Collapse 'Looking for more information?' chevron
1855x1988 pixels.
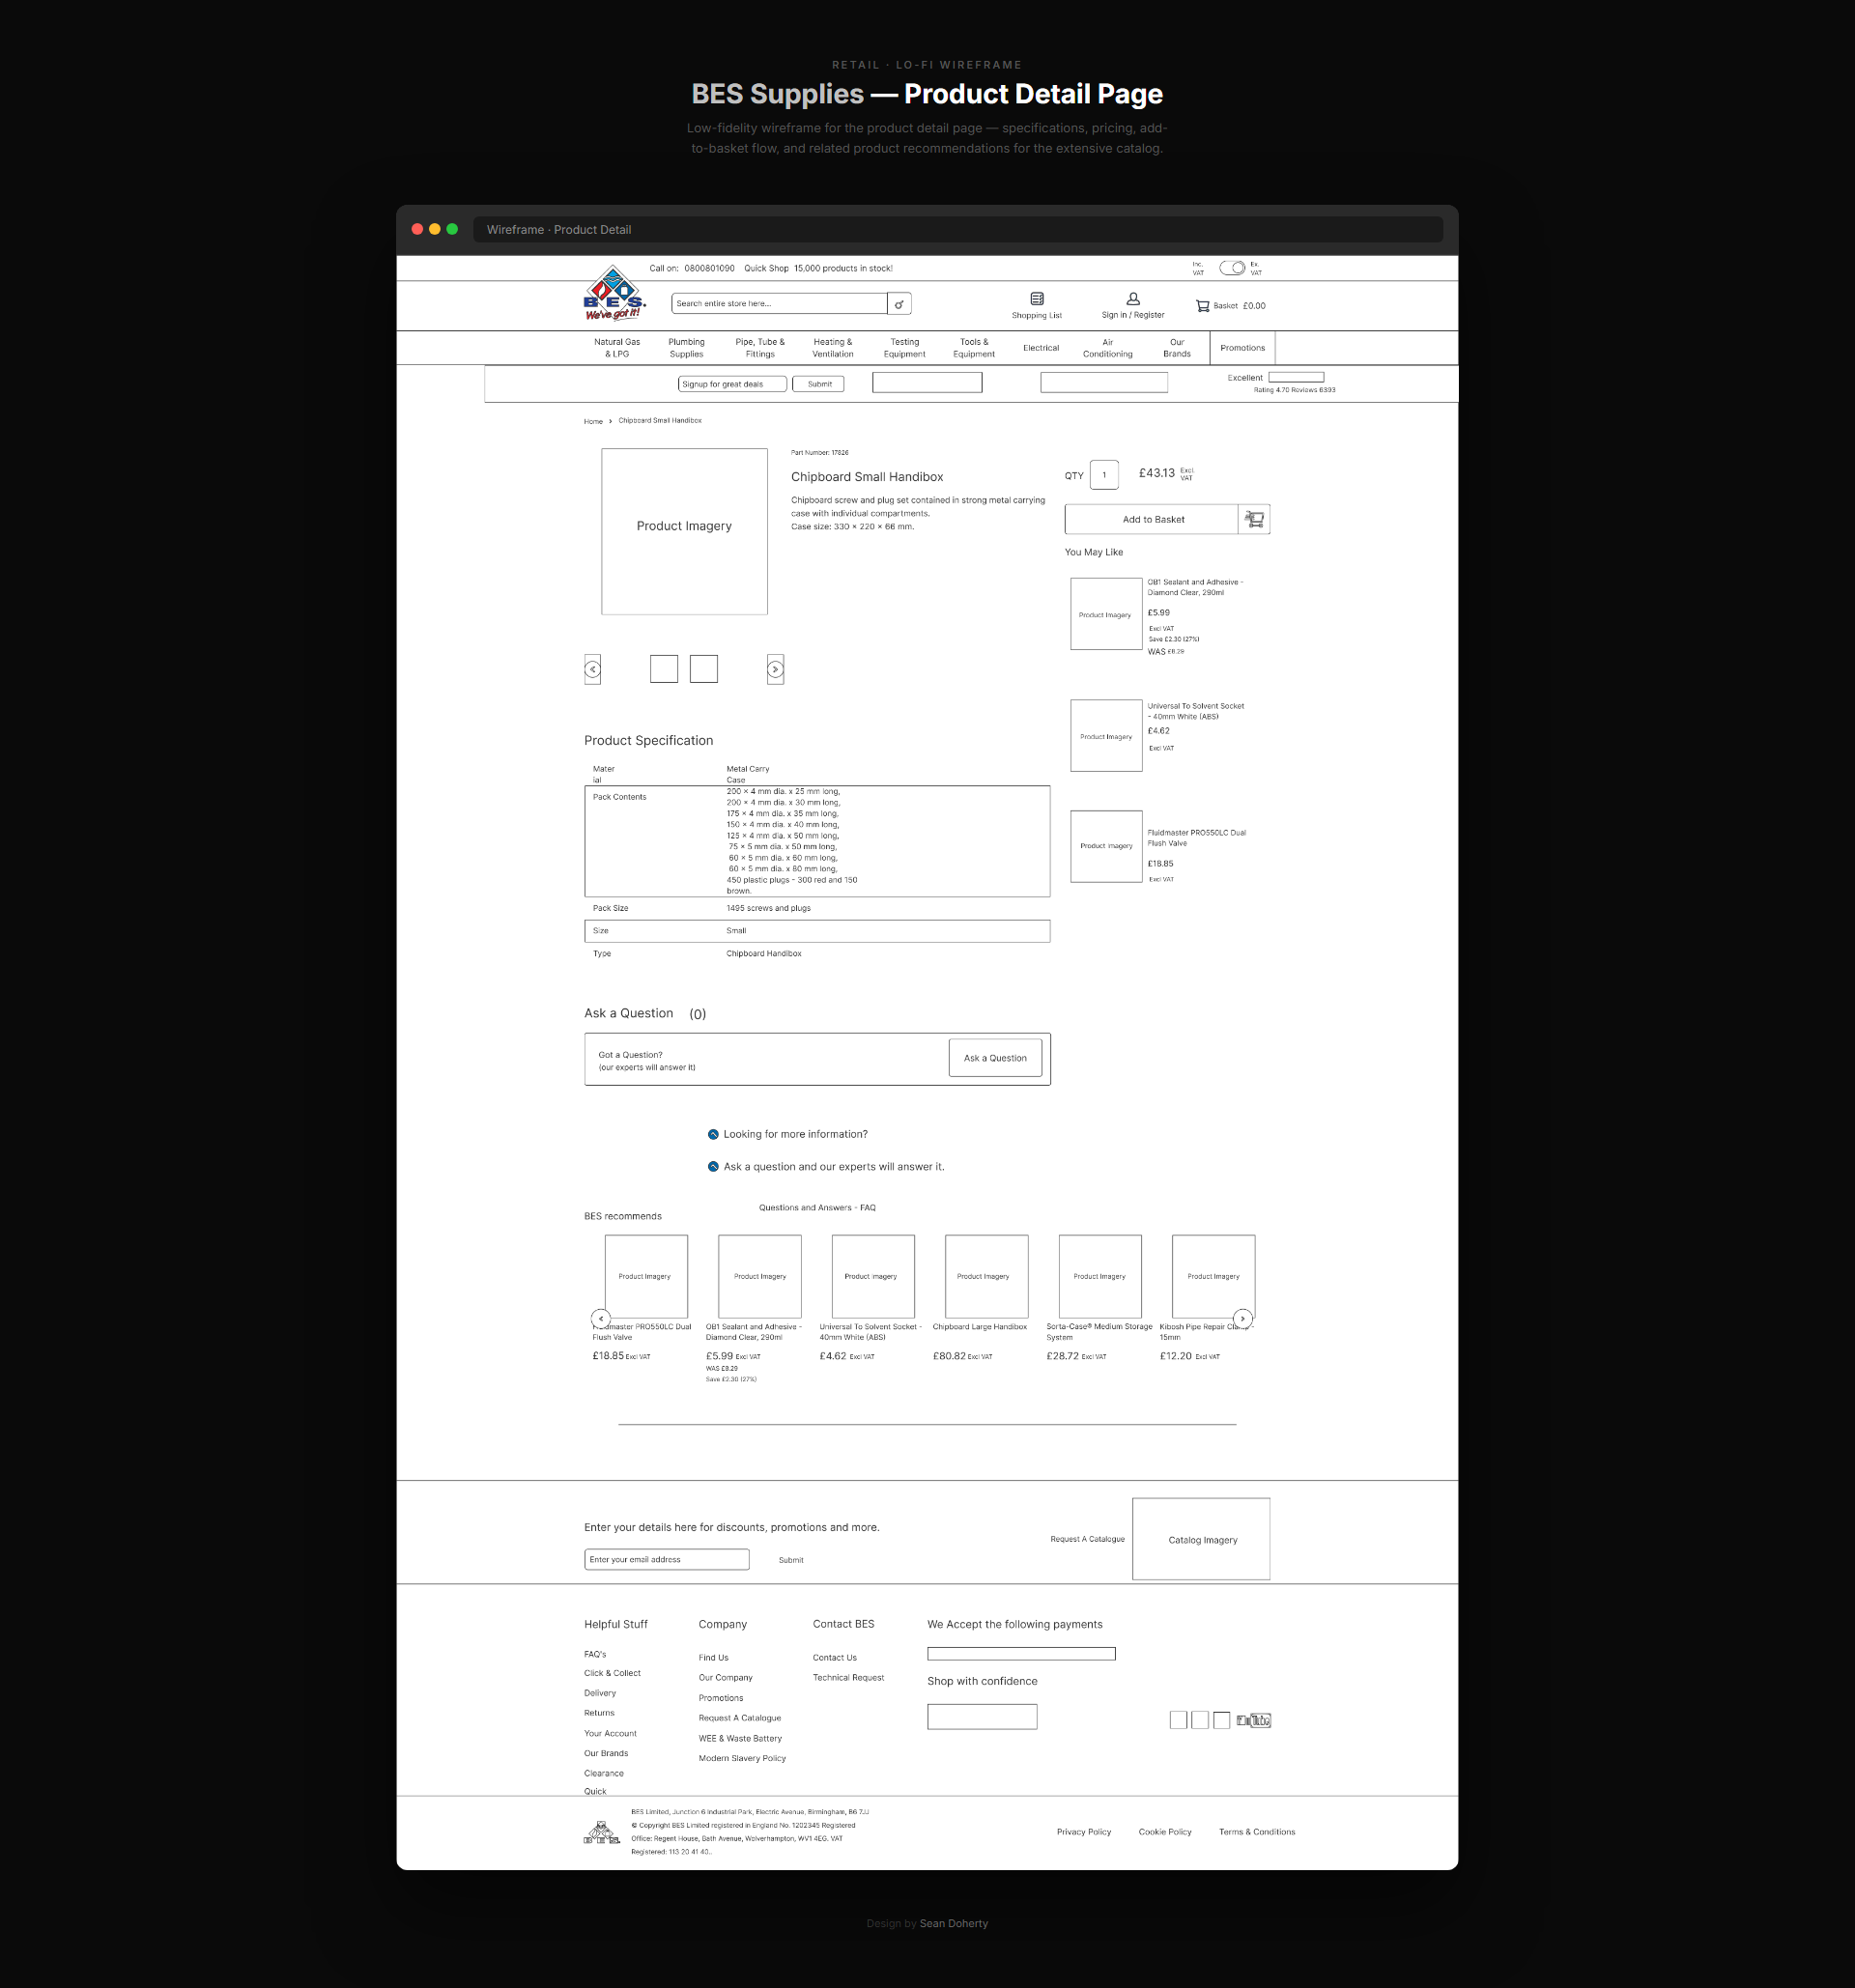713,1134
